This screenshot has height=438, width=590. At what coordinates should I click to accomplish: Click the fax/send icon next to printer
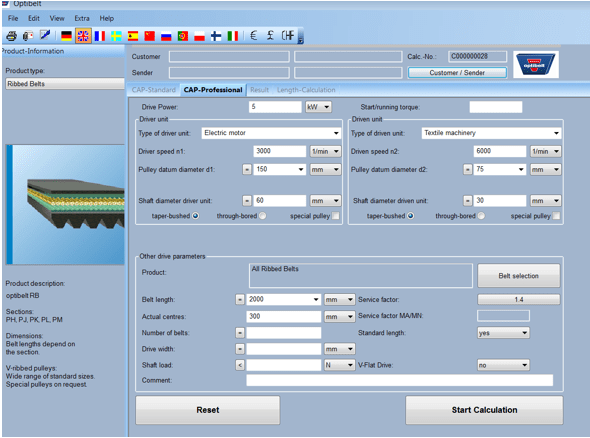[28, 36]
